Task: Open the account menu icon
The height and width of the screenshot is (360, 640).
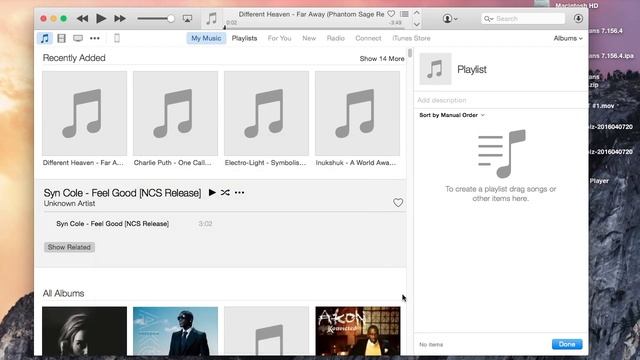Action: 450,18
